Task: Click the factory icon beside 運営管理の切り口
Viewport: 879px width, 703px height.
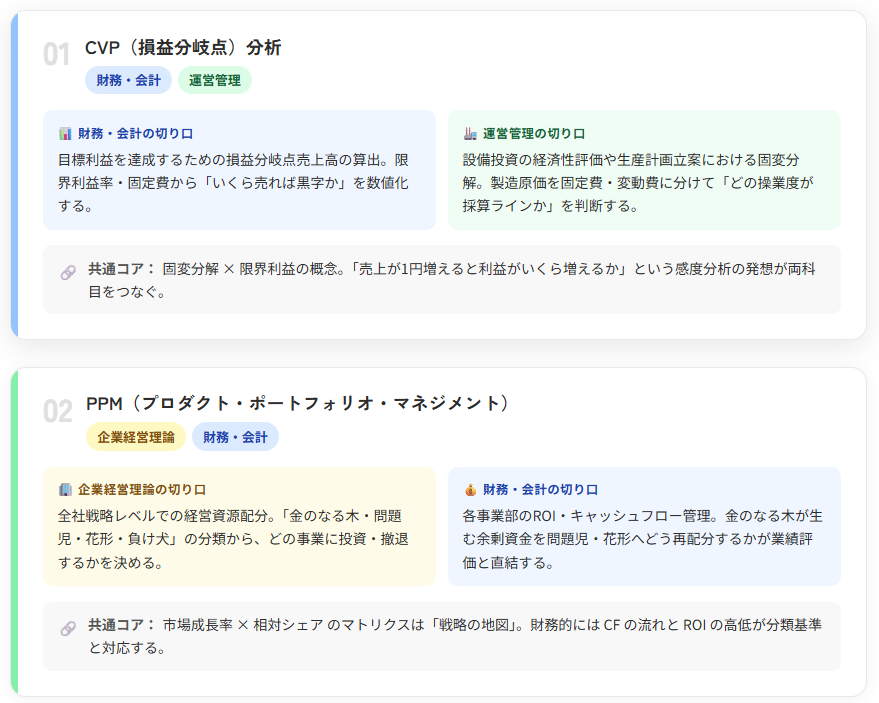Action: point(470,133)
